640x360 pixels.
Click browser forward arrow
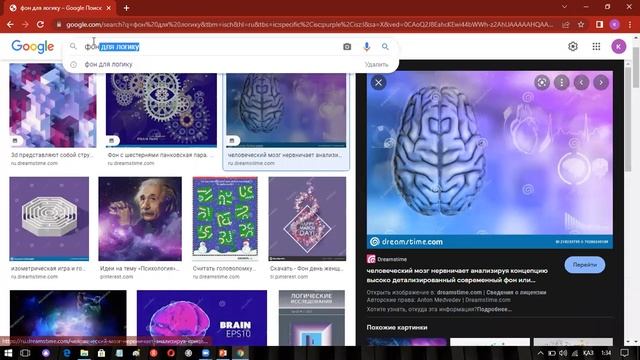pyautogui.click(x=25, y=24)
